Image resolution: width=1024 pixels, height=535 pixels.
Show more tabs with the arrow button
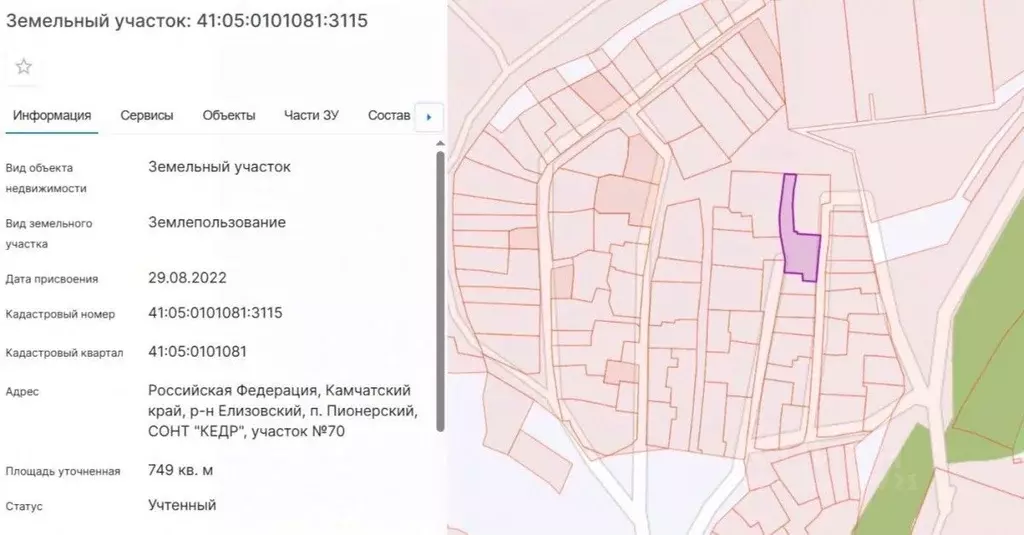[429, 117]
